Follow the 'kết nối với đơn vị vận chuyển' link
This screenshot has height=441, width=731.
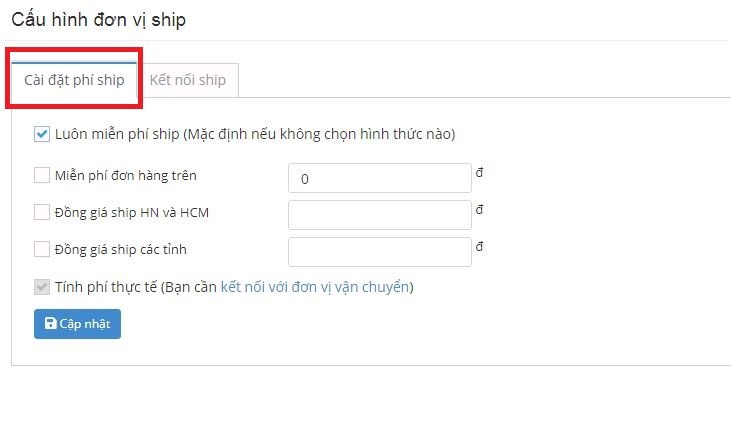click(x=315, y=287)
